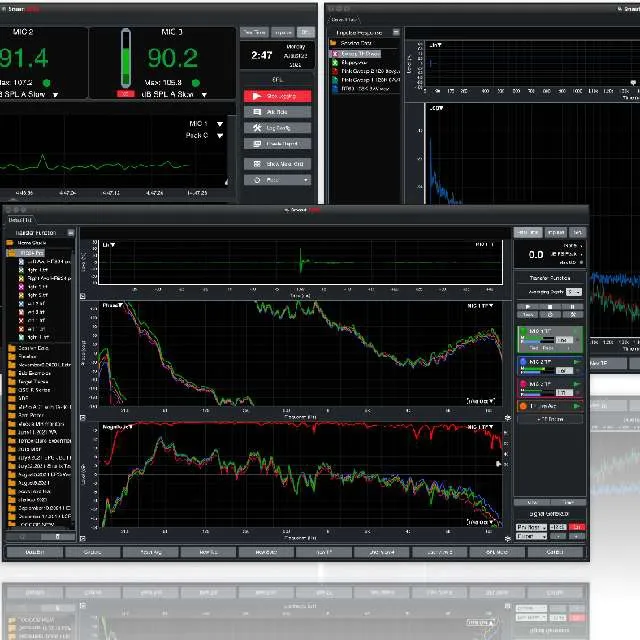Click the red signal generator On button

pyautogui.click(x=577, y=527)
